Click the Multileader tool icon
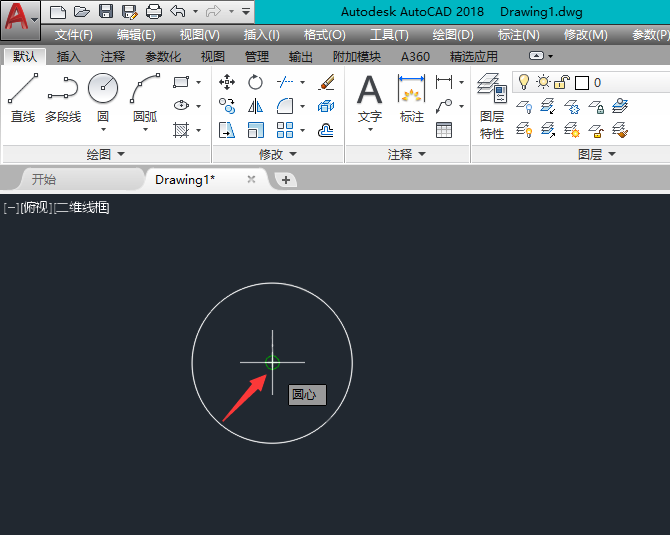 (444, 106)
